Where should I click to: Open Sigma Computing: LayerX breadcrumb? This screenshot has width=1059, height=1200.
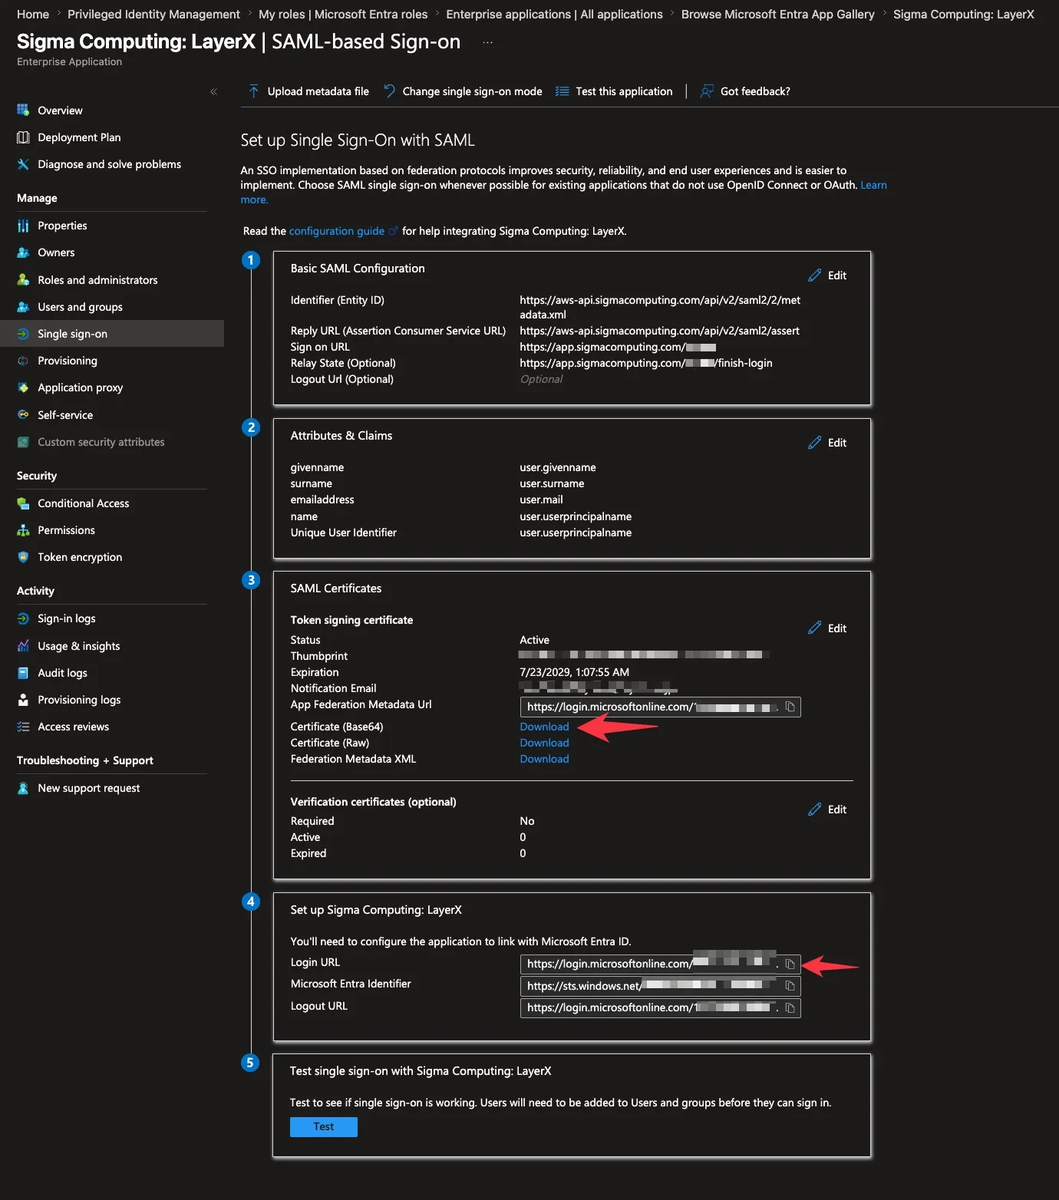pos(964,14)
